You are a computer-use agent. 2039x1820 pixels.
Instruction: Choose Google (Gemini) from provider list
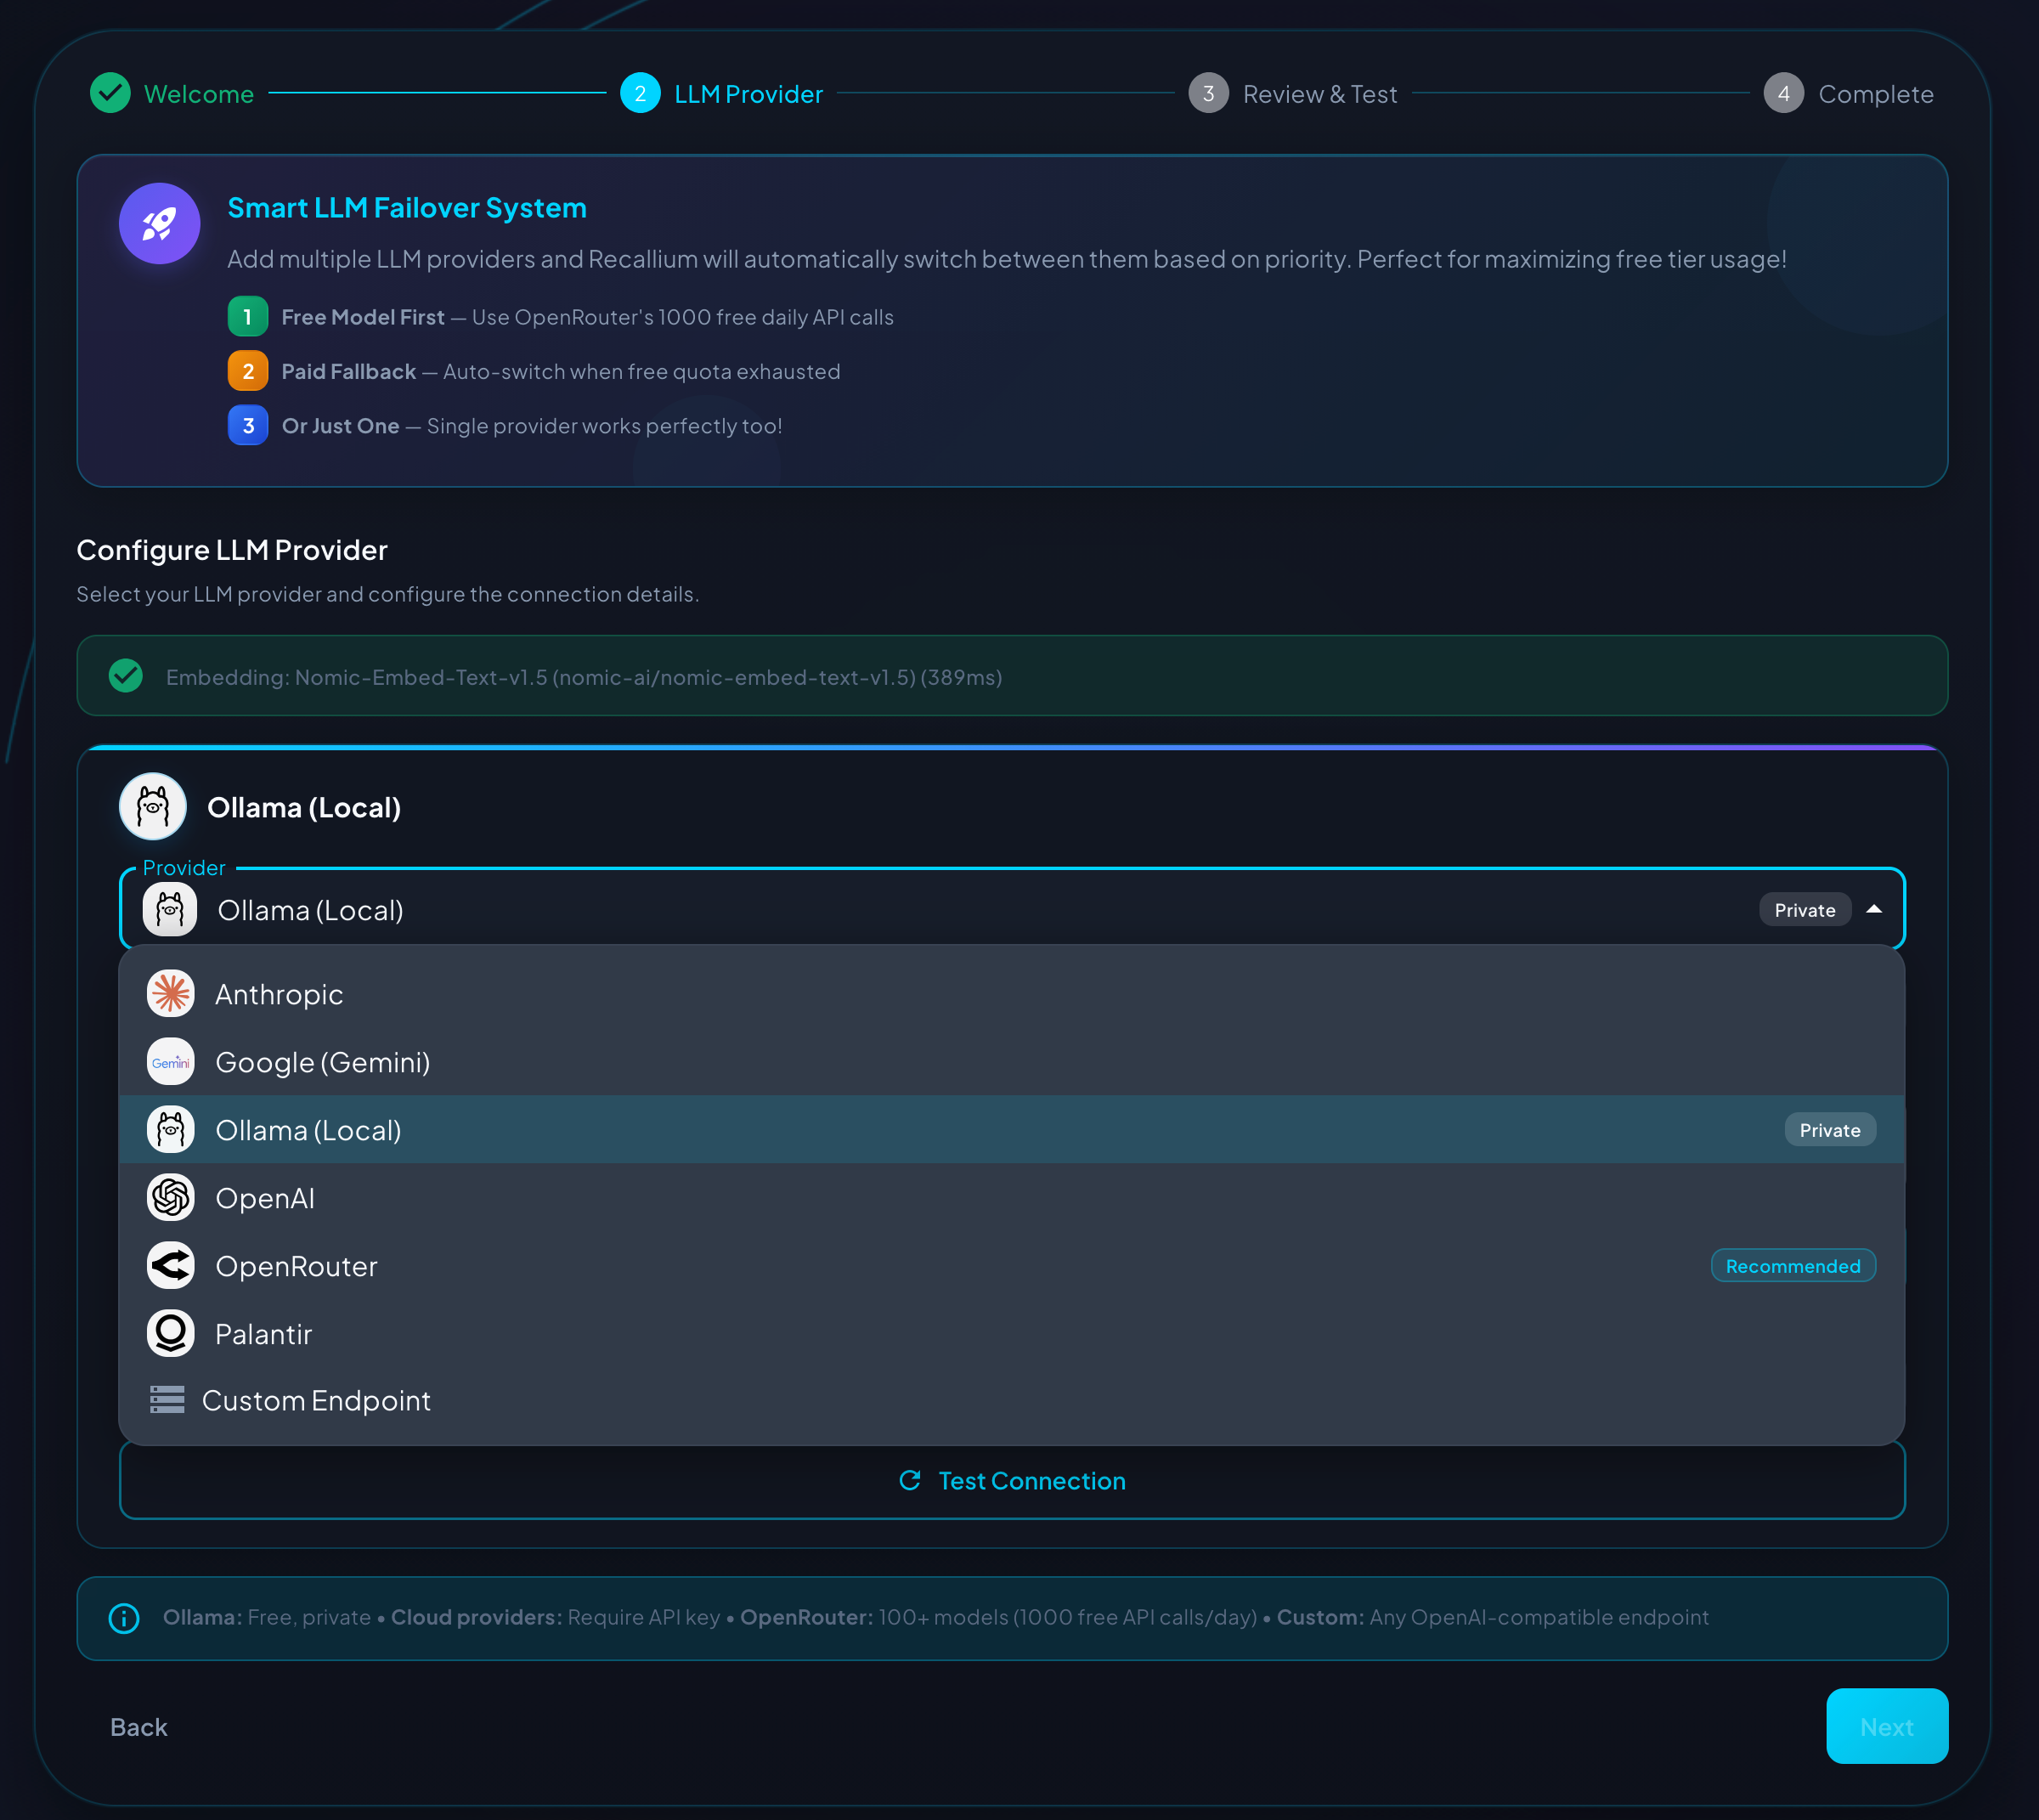click(x=1012, y=1062)
